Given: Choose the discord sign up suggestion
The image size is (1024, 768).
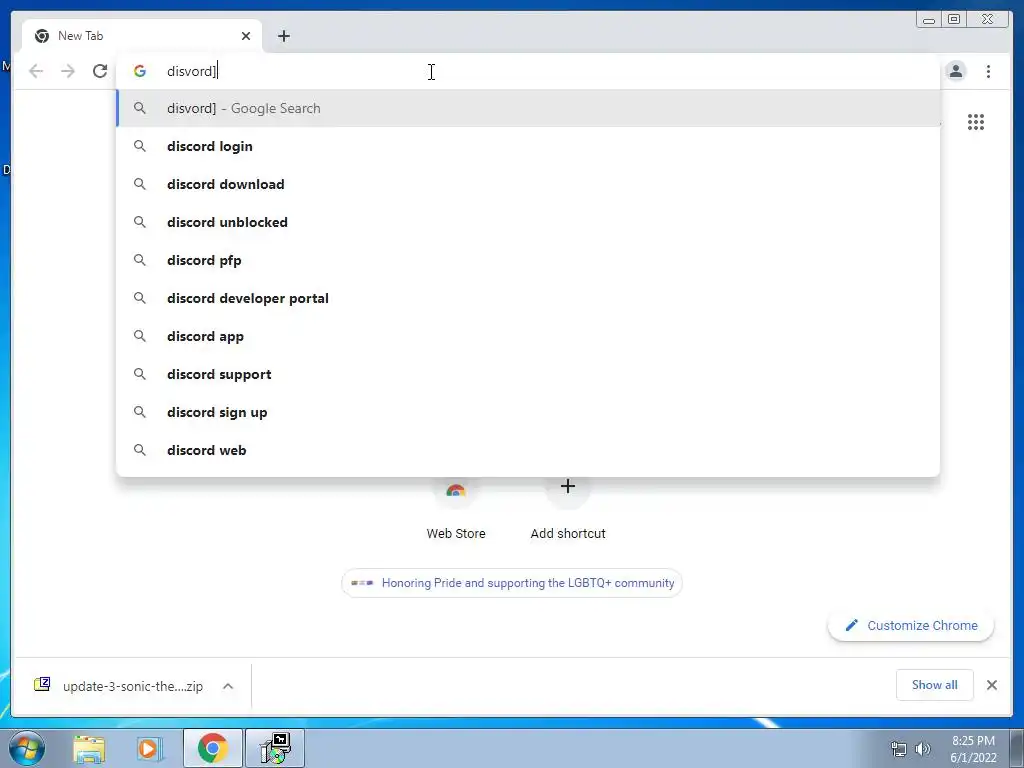Looking at the screenshot, I should [x=528, y=412].
